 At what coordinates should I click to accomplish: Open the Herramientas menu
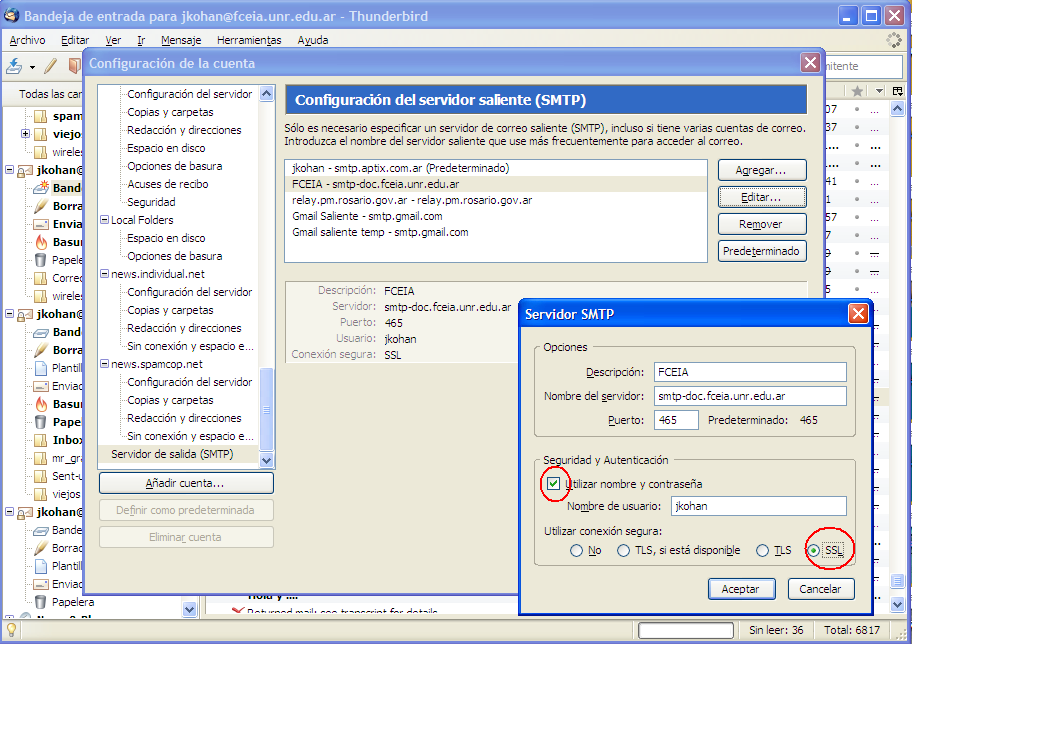pos(249,40)
